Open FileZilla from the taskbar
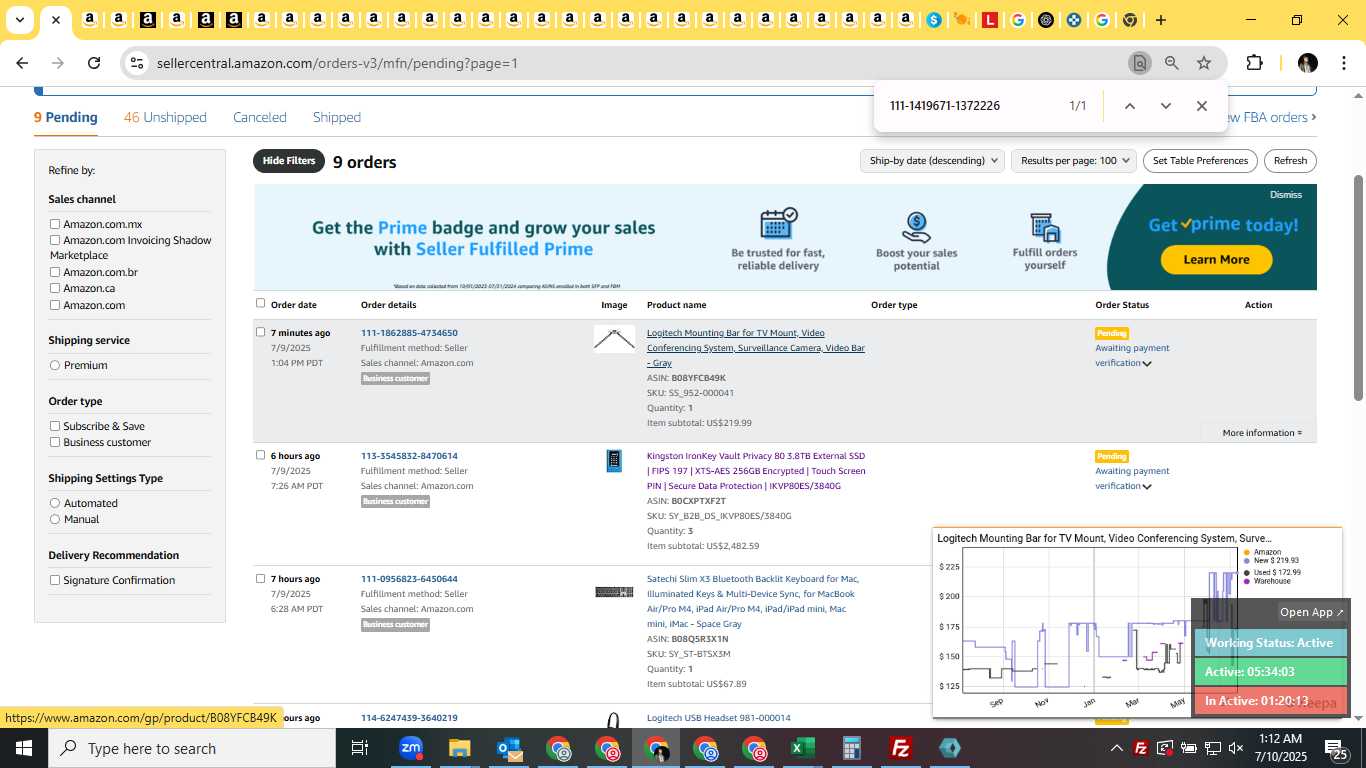This screenshot has height=768, width=1366. [x=900, y=748]
